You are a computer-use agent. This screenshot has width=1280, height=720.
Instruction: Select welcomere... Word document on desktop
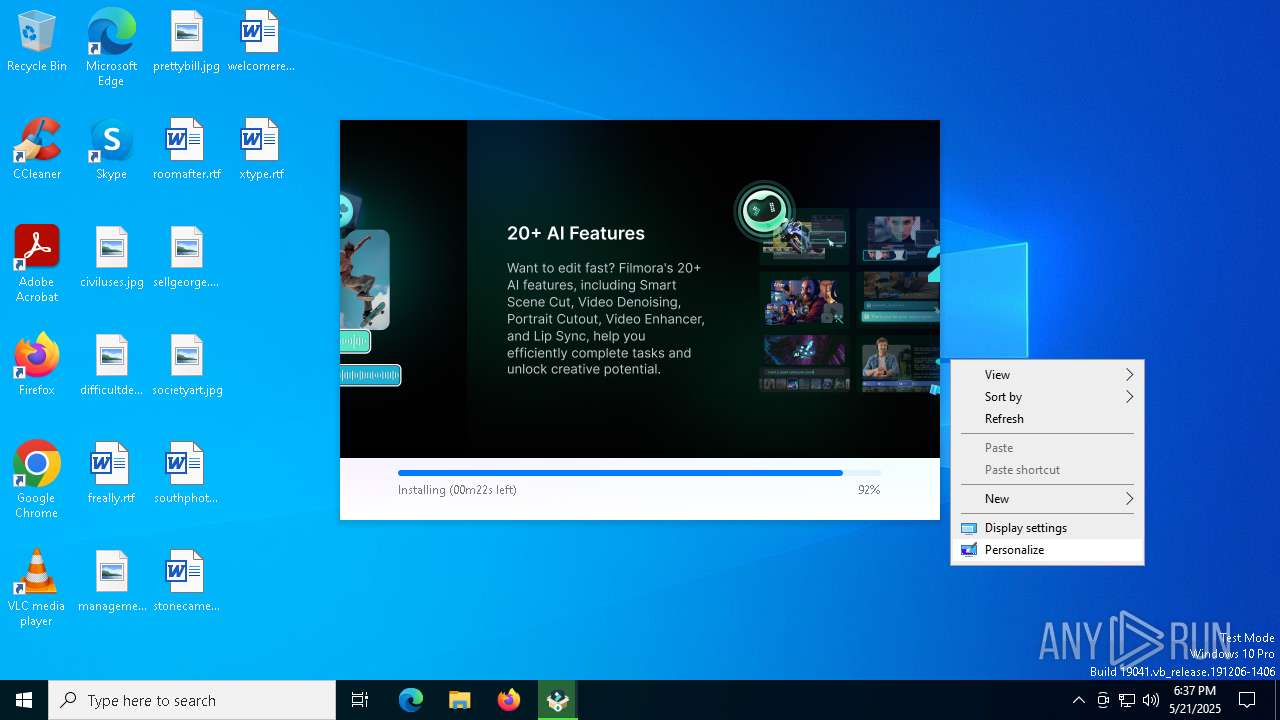click(x=260, y=41)
